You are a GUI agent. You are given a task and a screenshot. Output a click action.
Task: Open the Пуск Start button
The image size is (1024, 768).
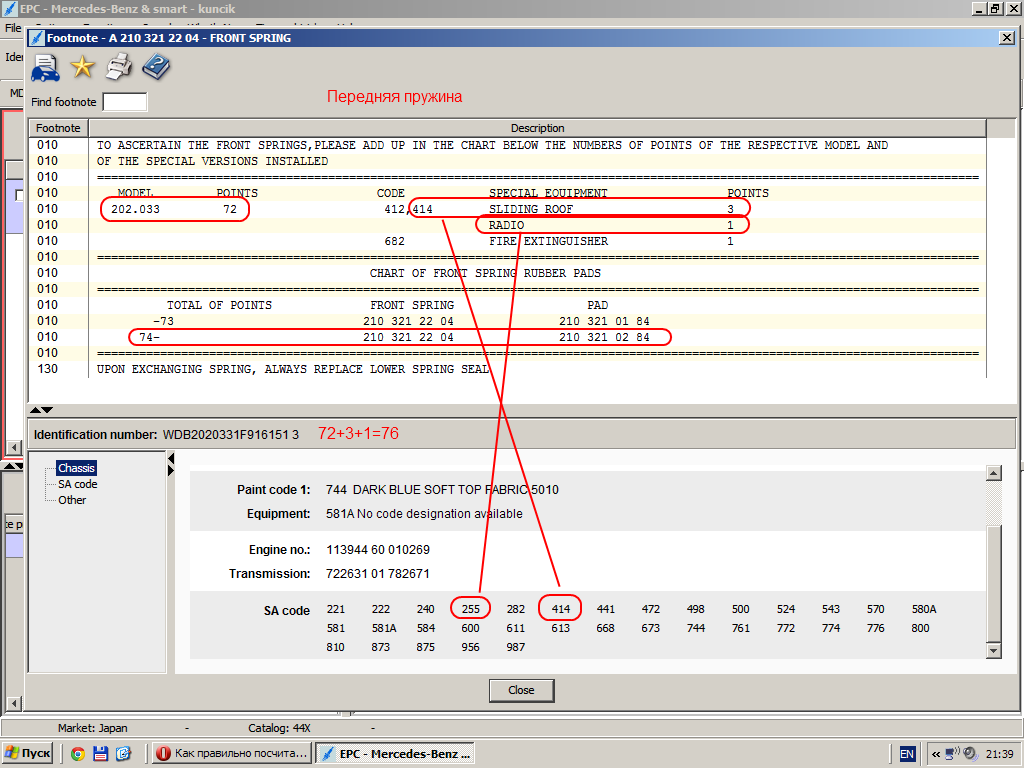tap(28, 754)
